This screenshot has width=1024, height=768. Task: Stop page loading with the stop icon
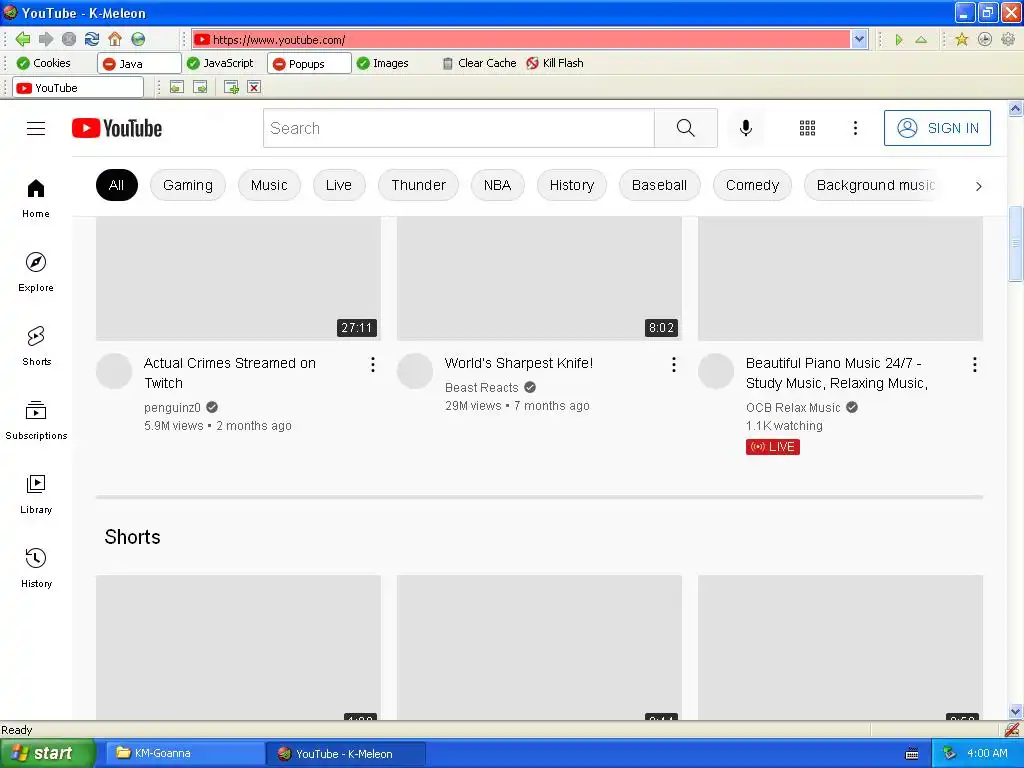point(69,39)
